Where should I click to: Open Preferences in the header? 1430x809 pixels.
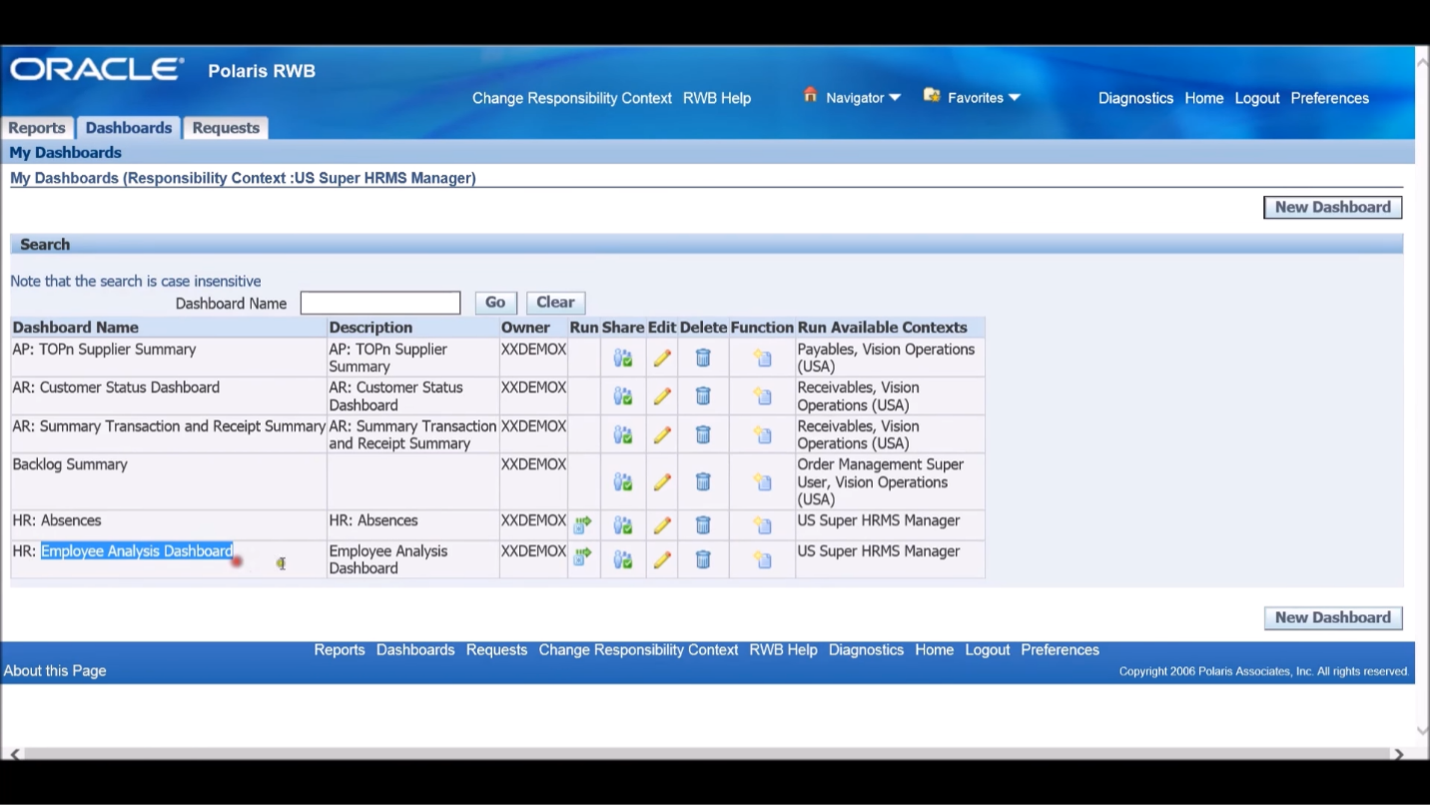coord(1330,98)
